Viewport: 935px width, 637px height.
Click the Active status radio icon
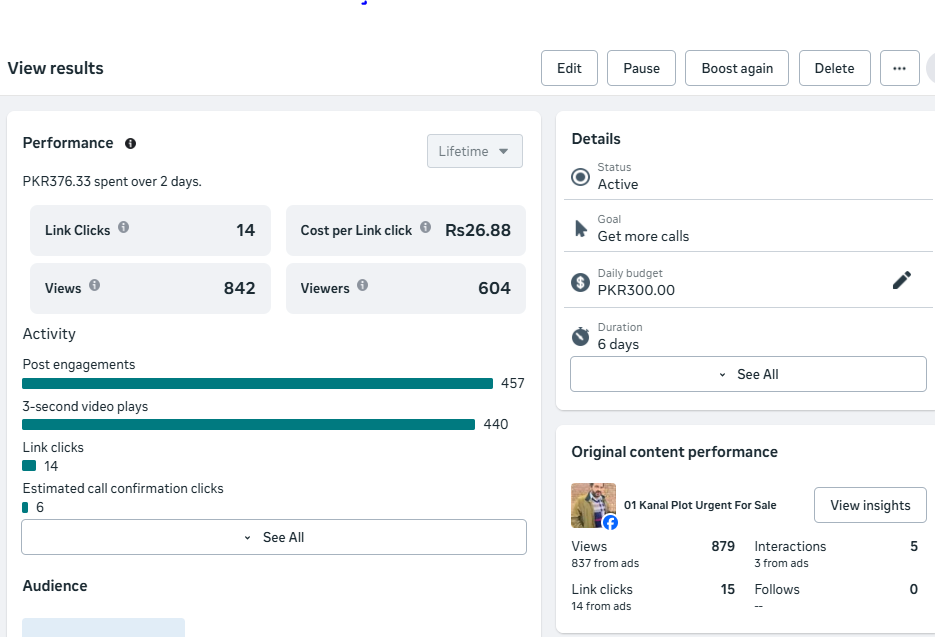coord(580,177)
